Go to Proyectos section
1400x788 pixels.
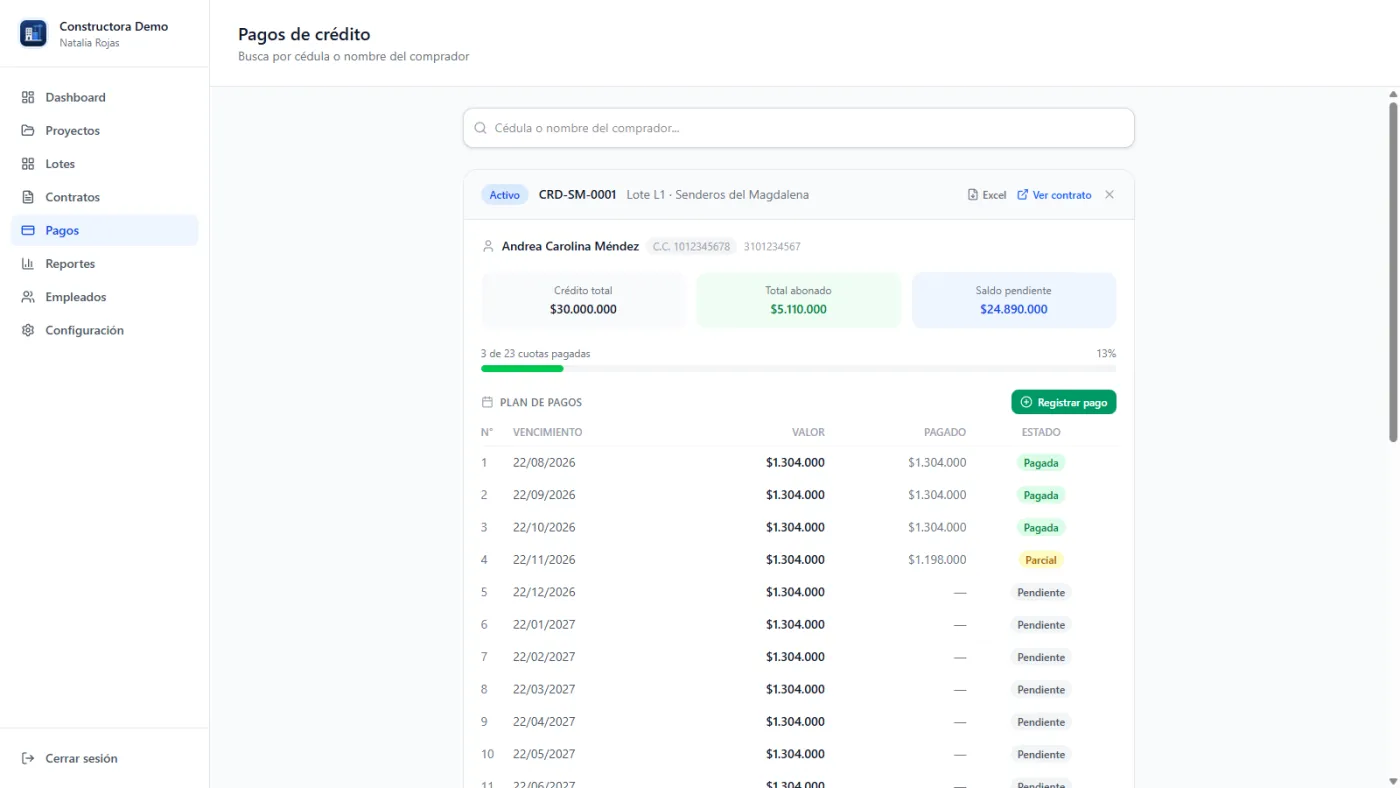(x=105, y=131)
